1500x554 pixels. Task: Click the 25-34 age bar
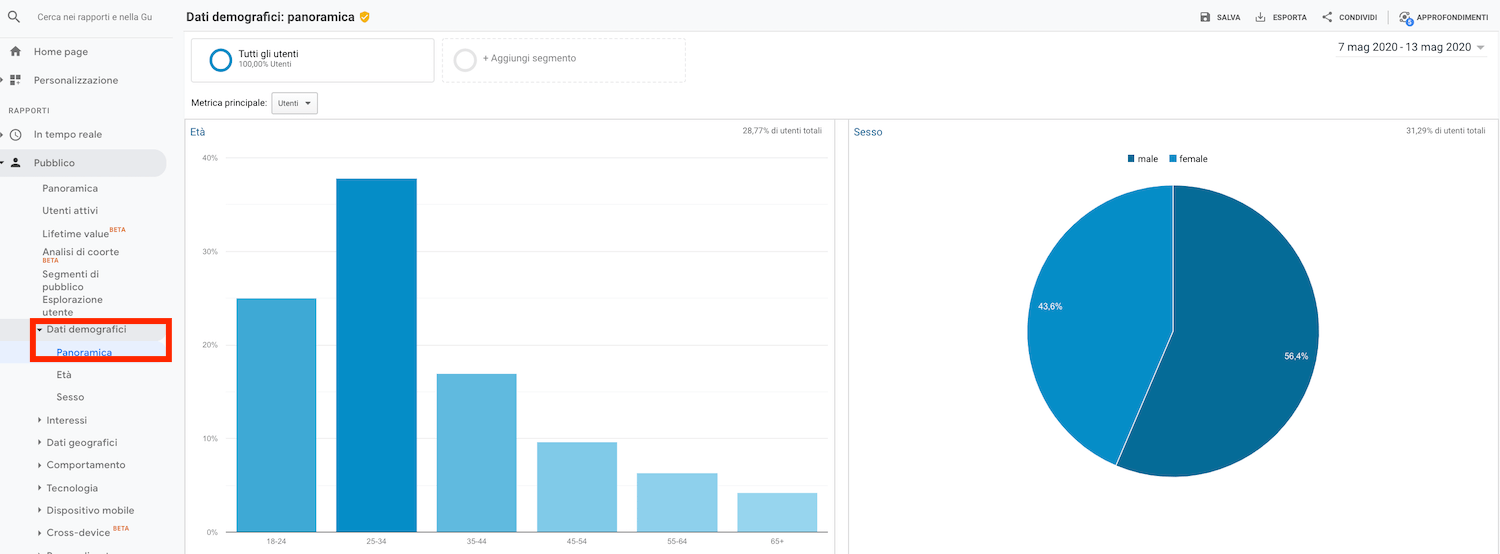point(376,355)
